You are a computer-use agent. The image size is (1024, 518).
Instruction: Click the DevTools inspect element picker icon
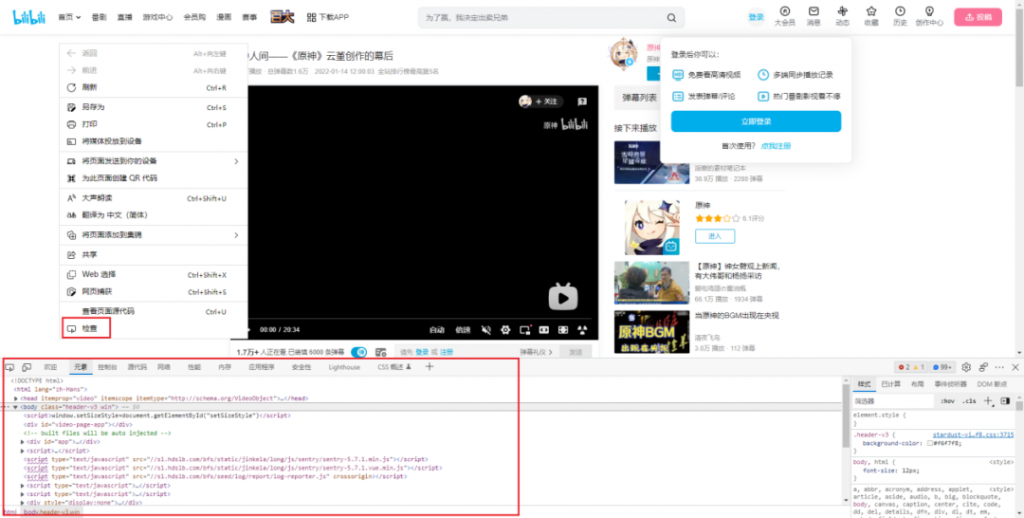pyautogui.click(x=11, y=368)
